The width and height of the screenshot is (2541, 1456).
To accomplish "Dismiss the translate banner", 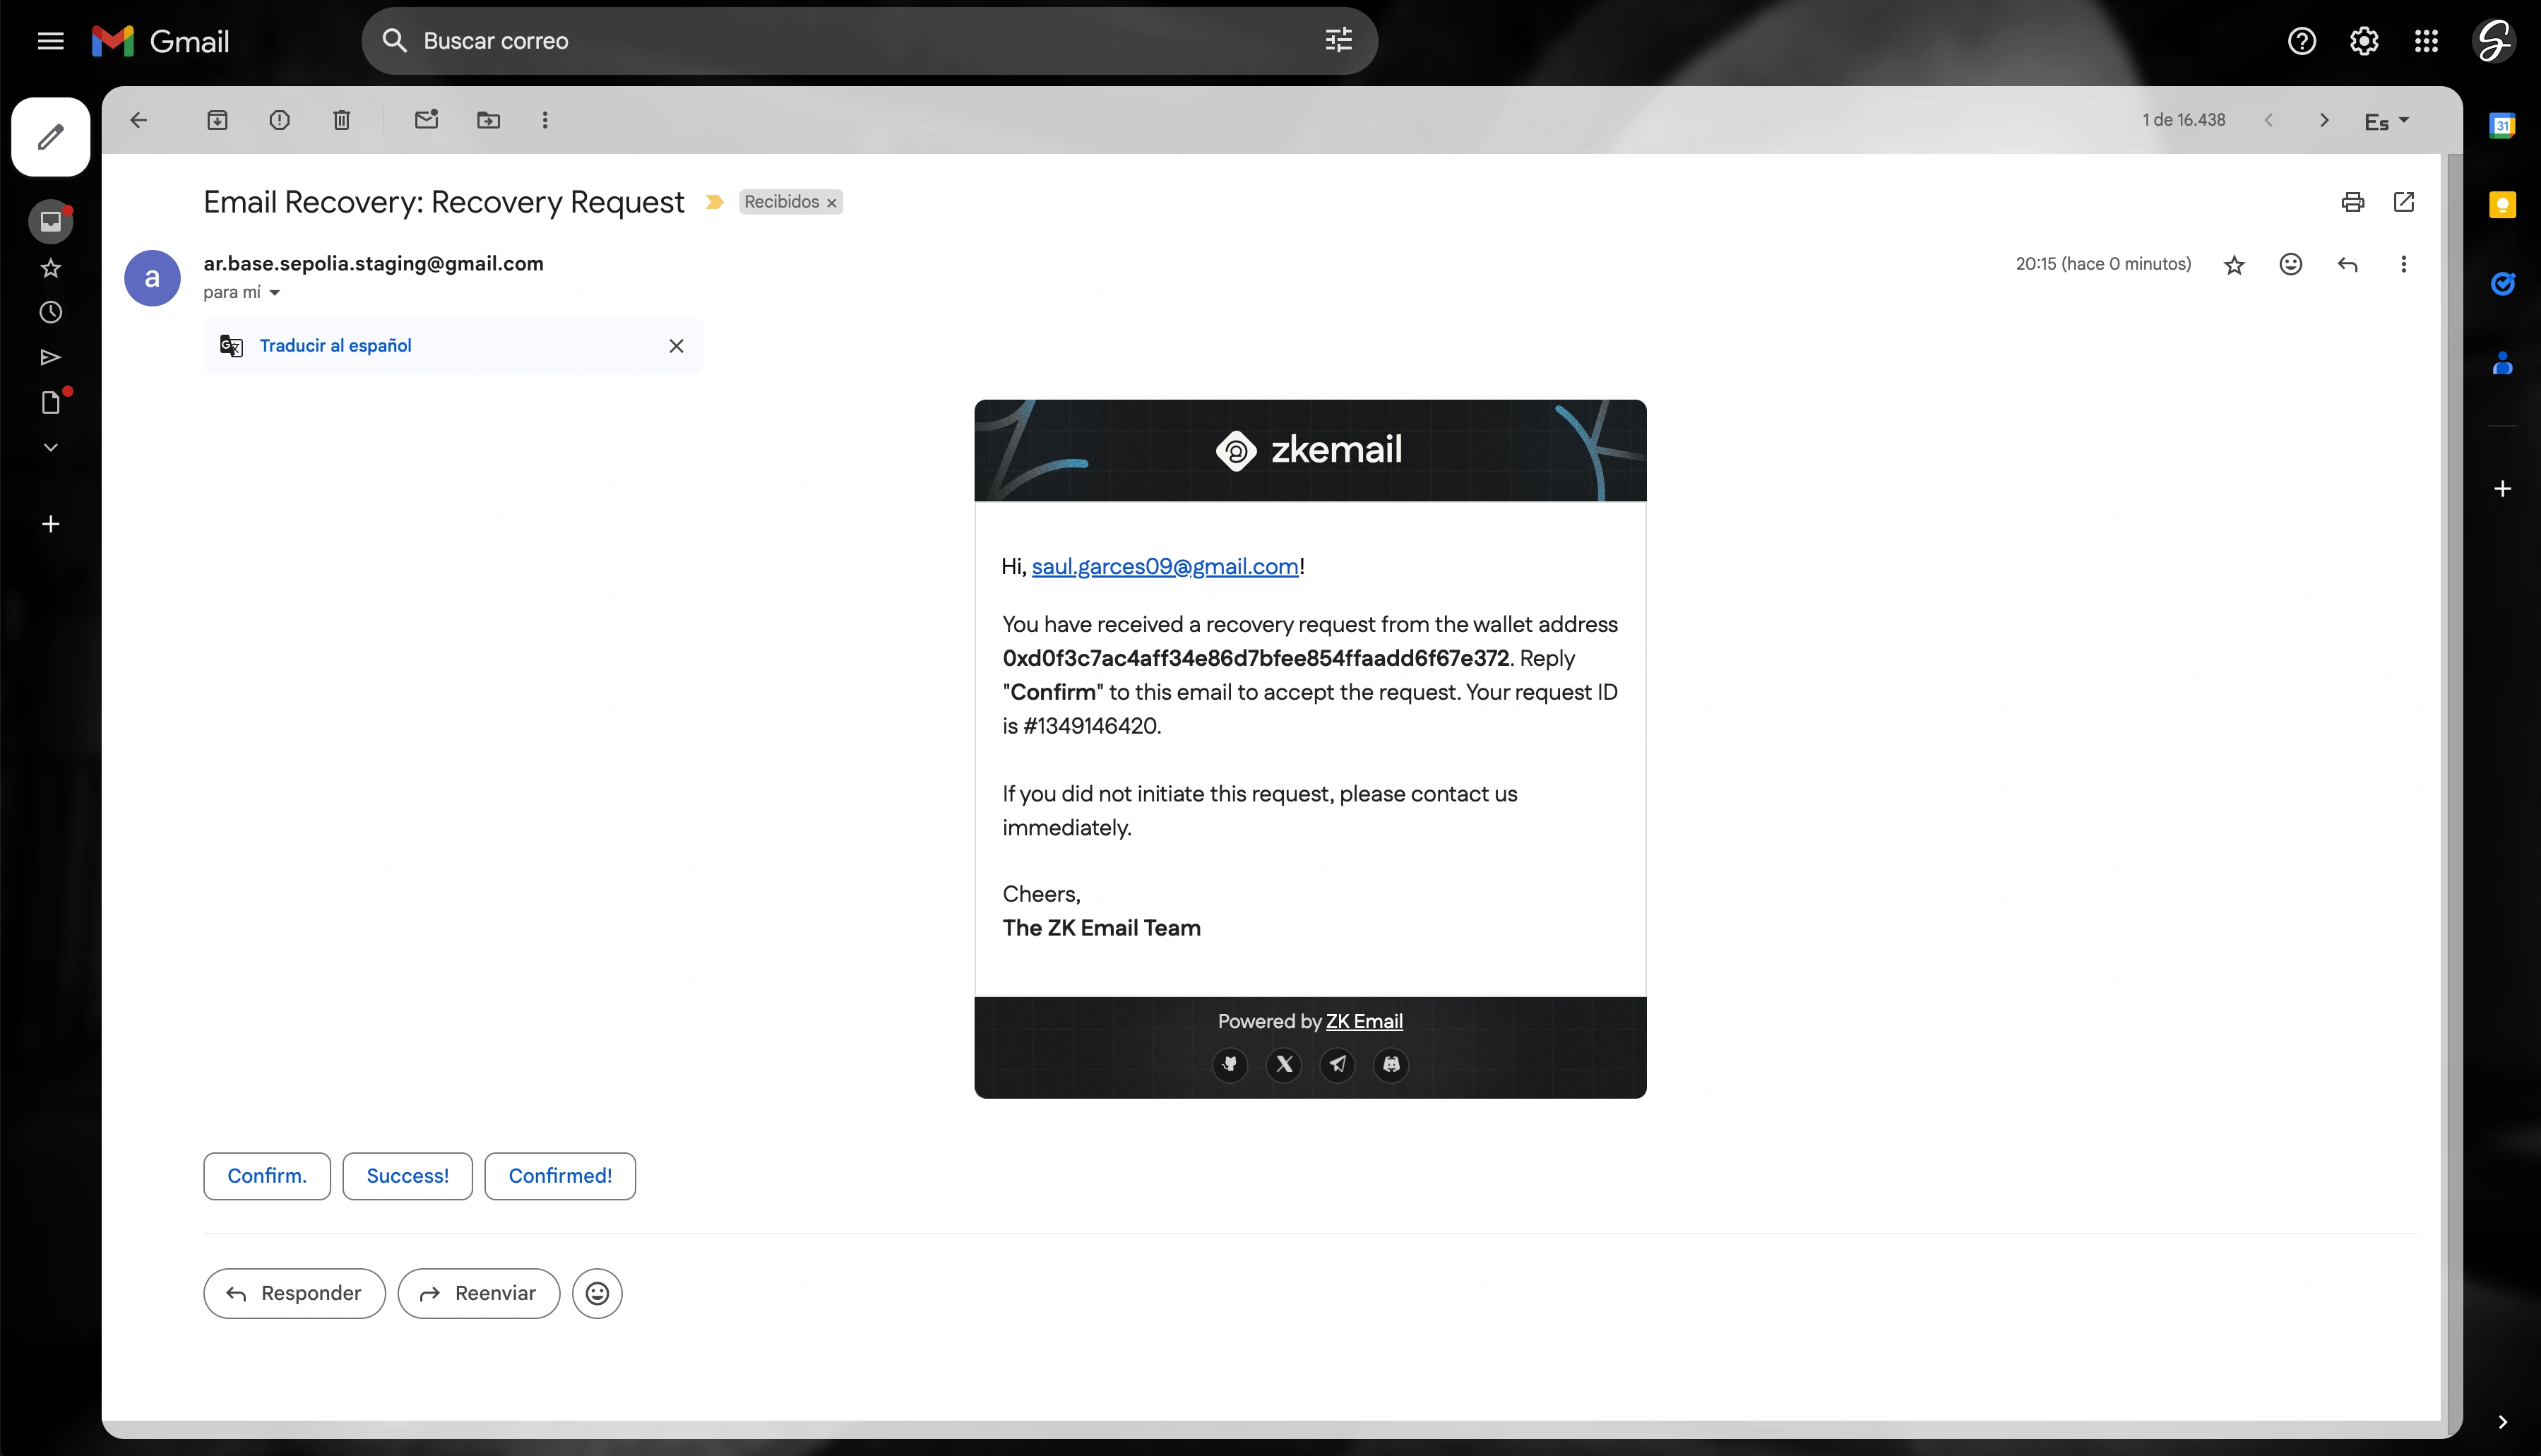I will tap(676, 346).
